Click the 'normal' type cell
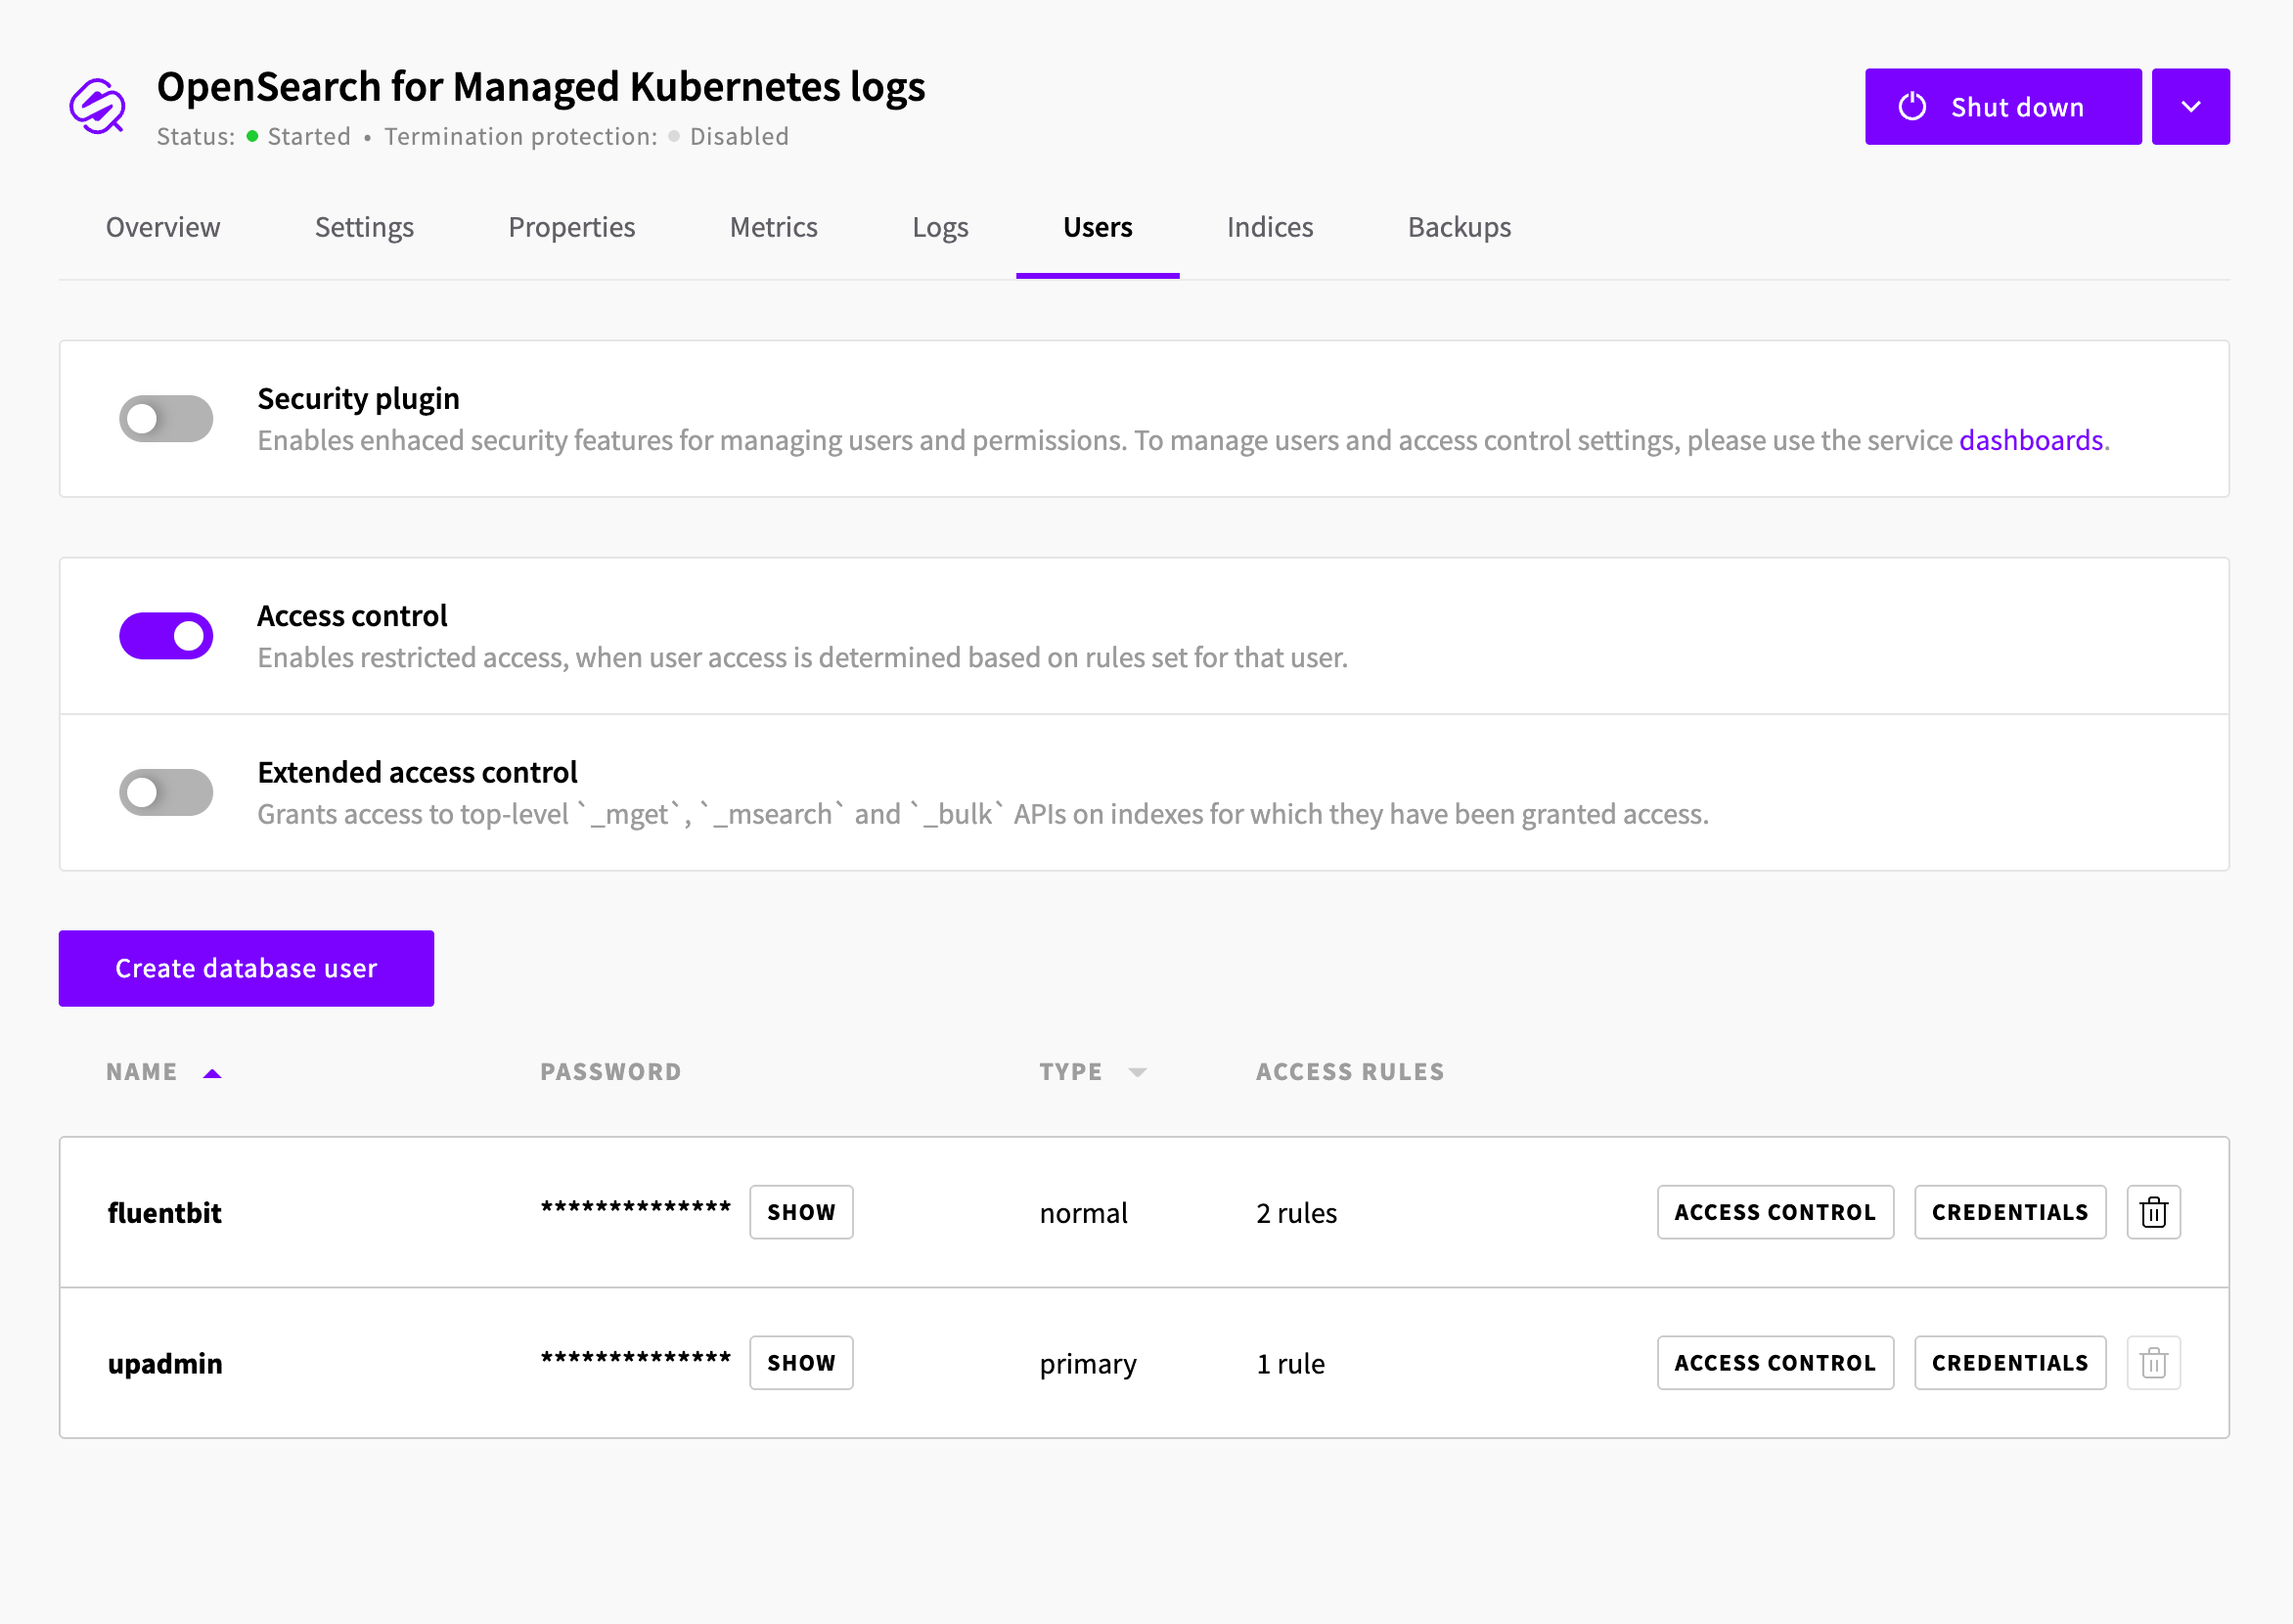The image size is (2293, 1624). click(1083, 1213)
